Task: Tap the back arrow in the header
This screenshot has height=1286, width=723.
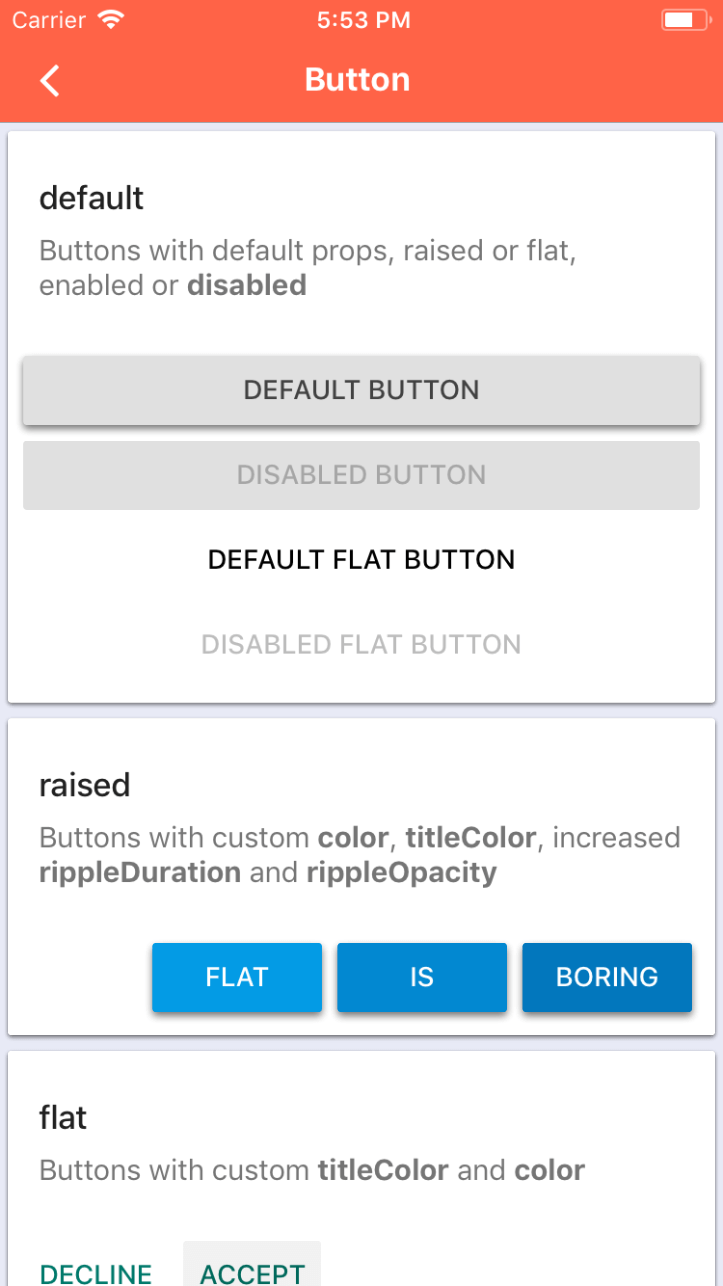Action: 50,80
